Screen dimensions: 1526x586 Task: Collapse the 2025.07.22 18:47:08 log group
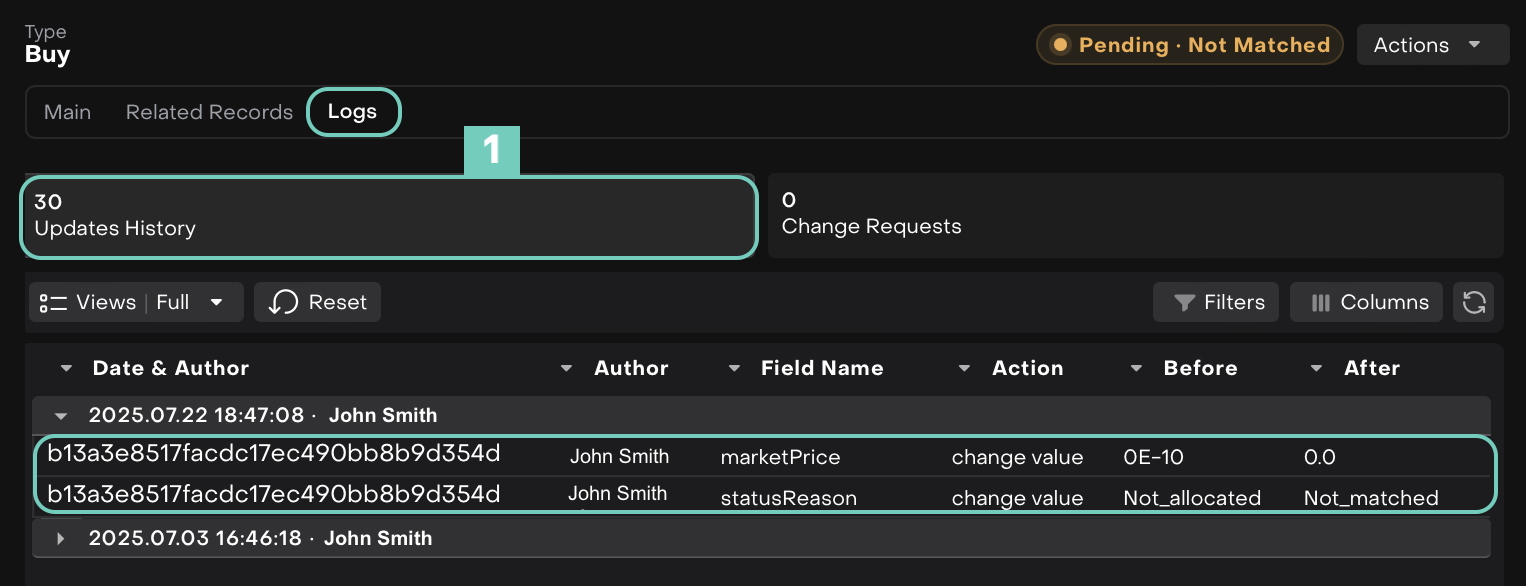[x=61, y=415]
